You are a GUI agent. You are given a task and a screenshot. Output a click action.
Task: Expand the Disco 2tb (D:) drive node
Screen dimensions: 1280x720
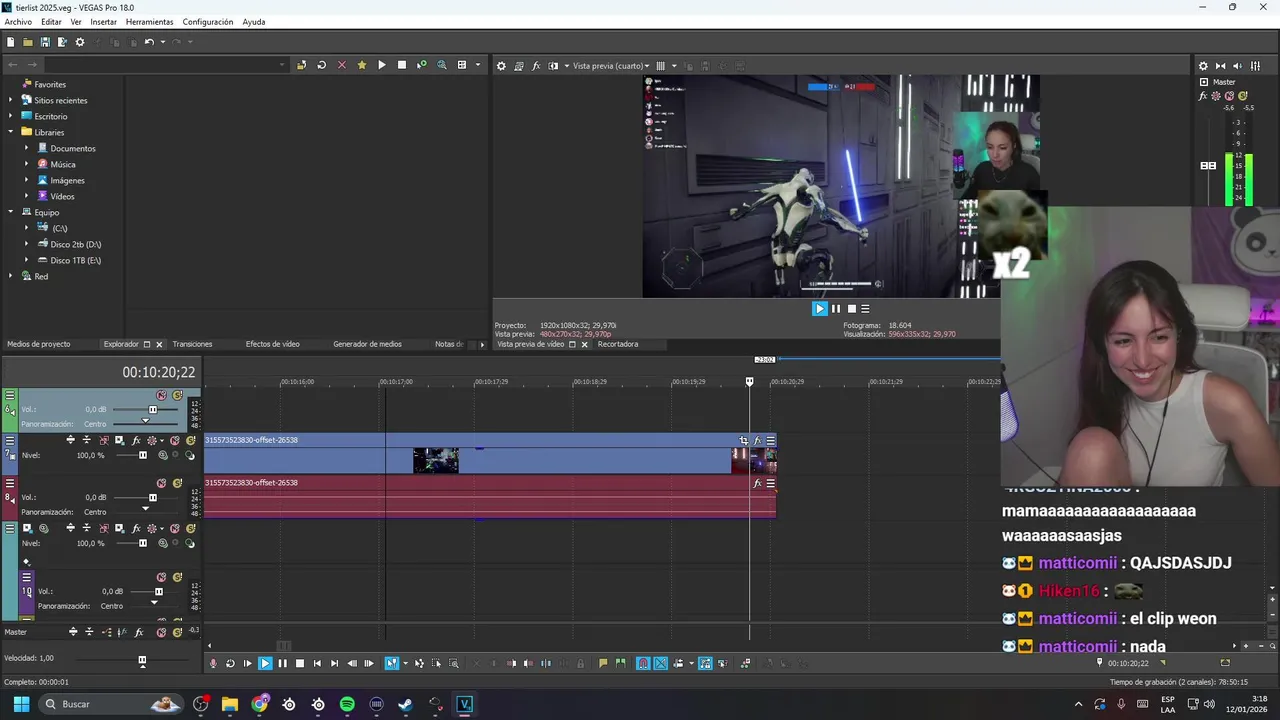pos(27,244)
